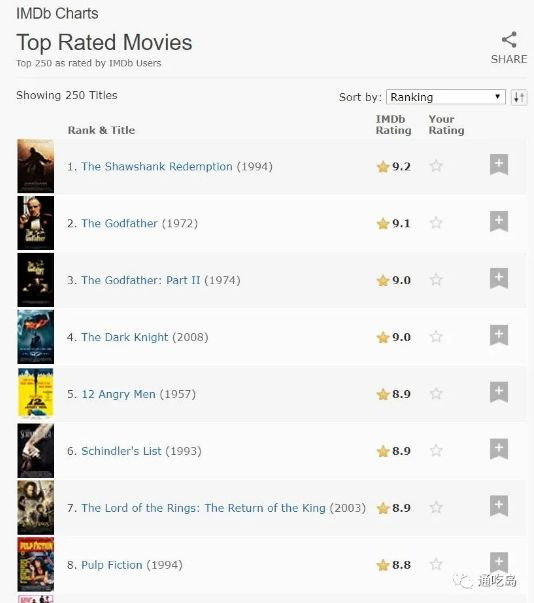Viewport: 534px width, 603px height.
Task: Toggle ascending/descending sort order button
Action: point(519,97)
